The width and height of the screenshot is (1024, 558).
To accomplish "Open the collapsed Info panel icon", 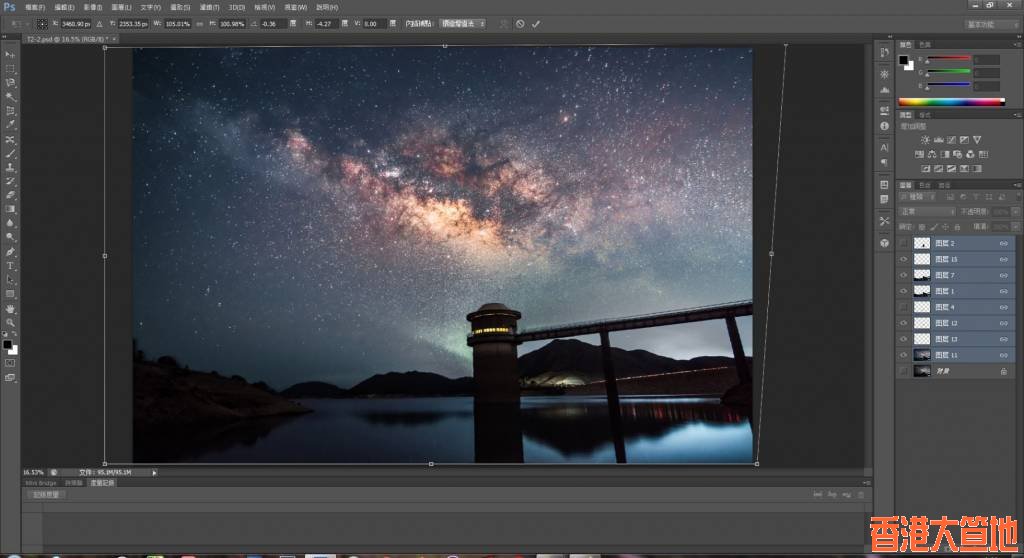I will (884, 126).
